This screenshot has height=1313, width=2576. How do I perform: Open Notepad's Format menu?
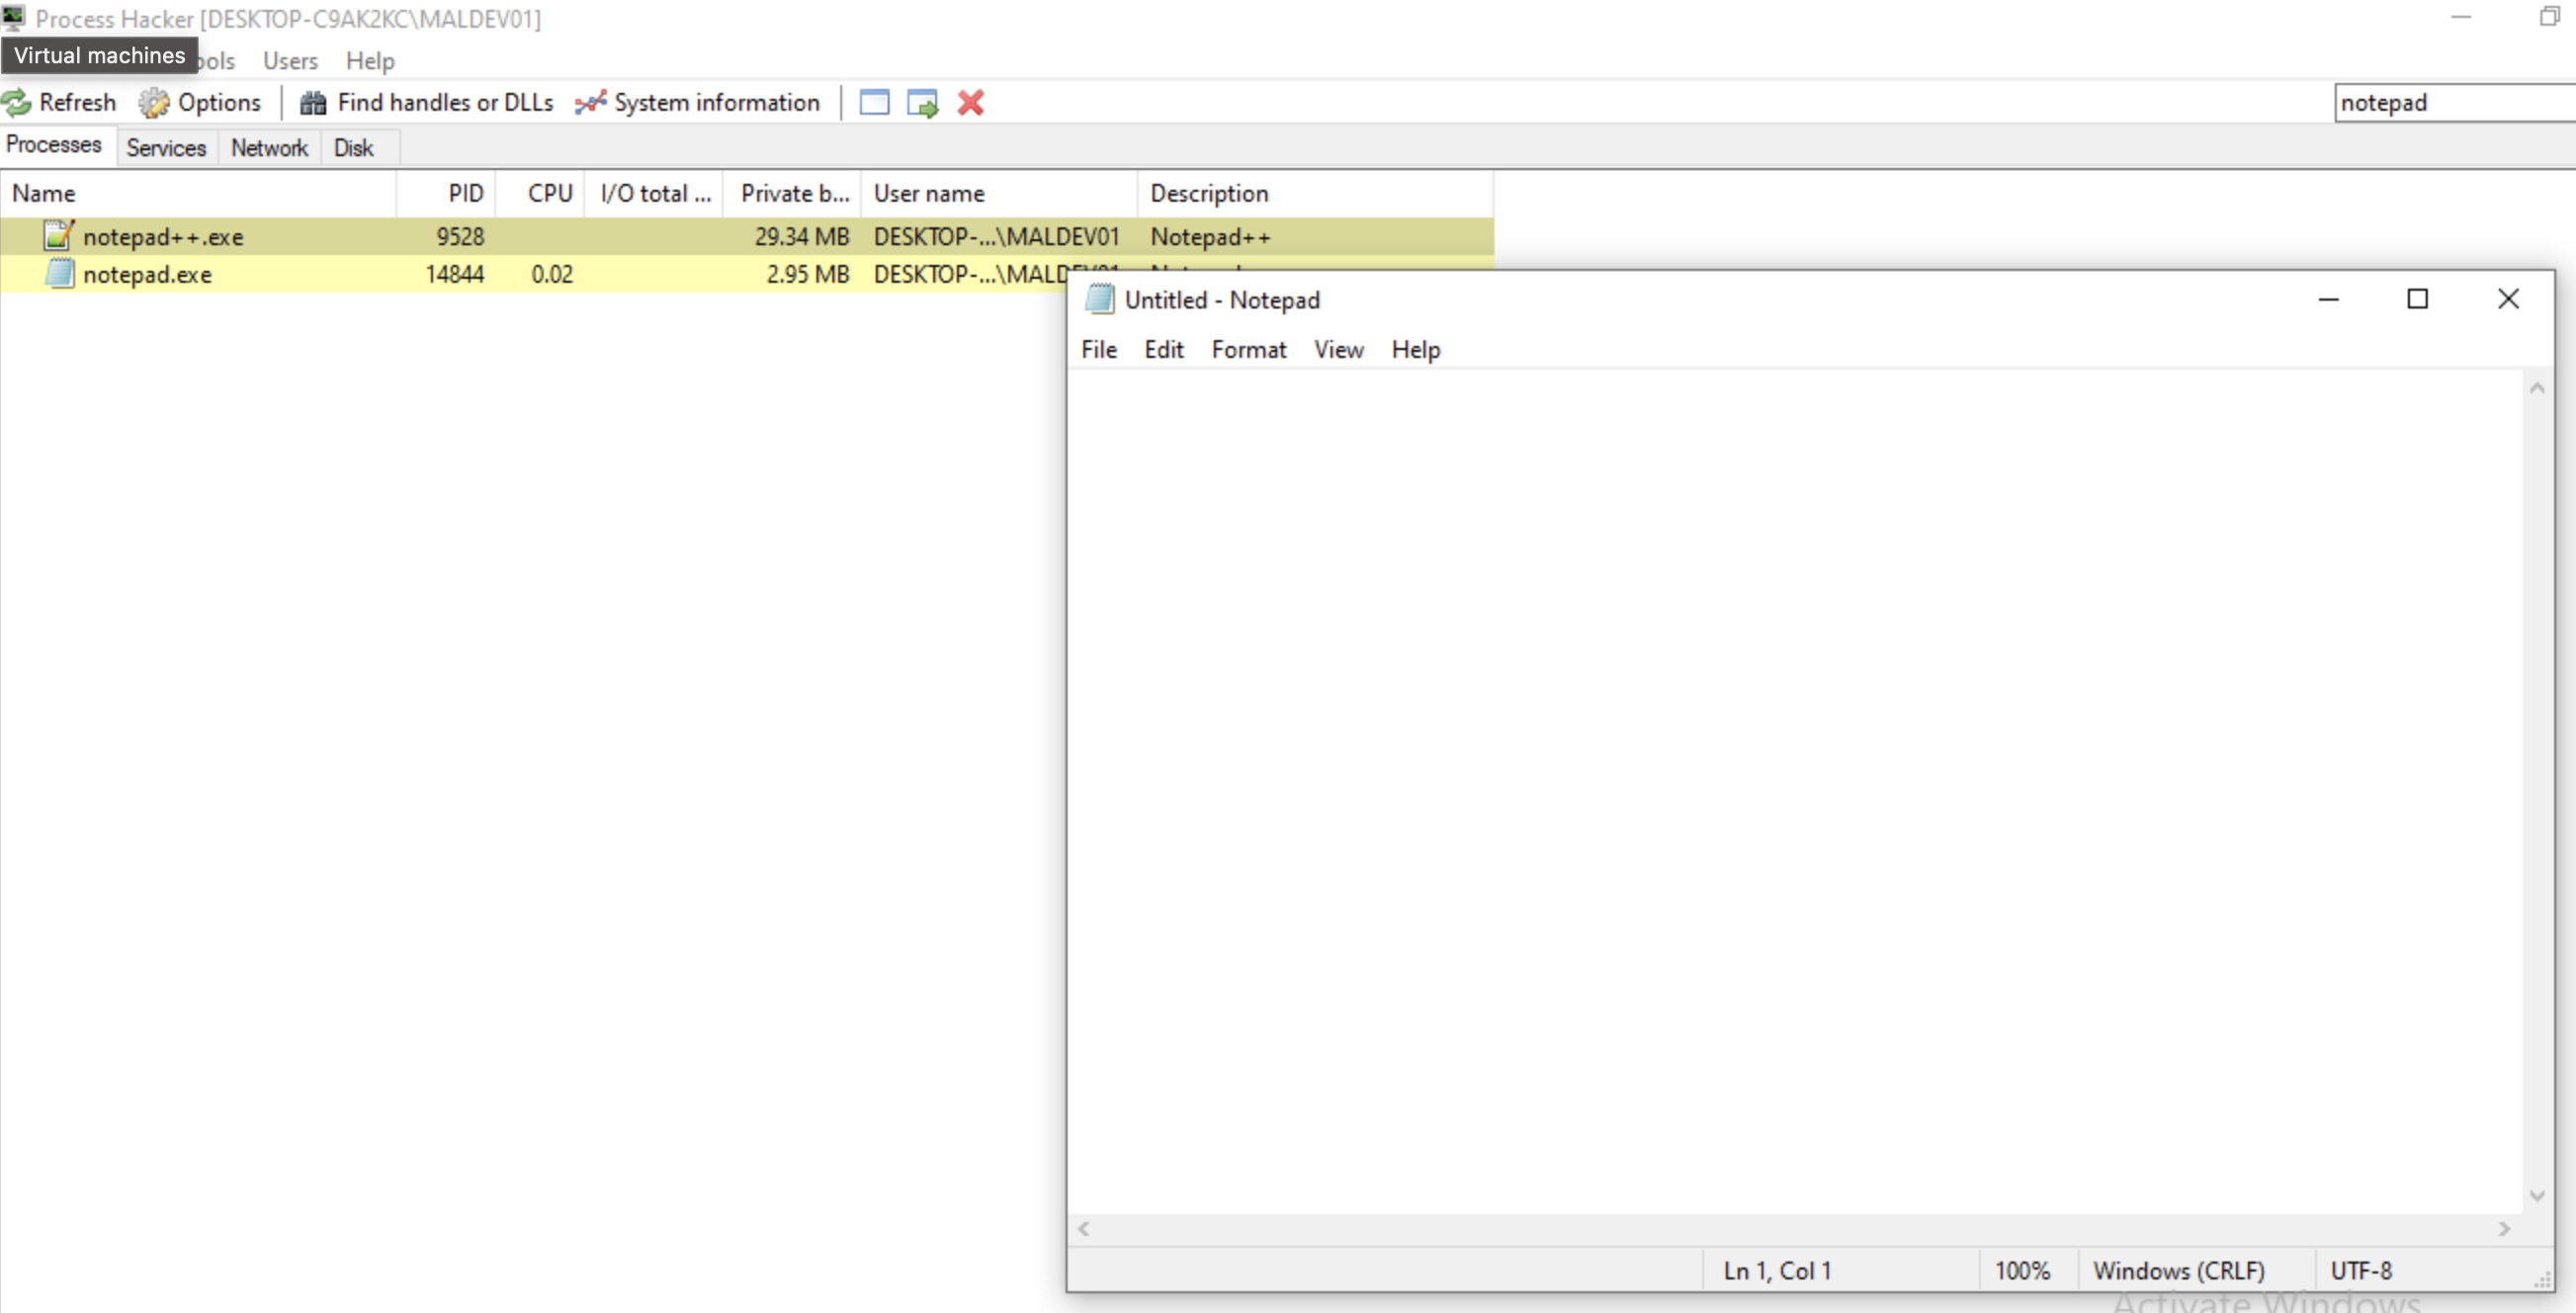(x=1248, y=349)
